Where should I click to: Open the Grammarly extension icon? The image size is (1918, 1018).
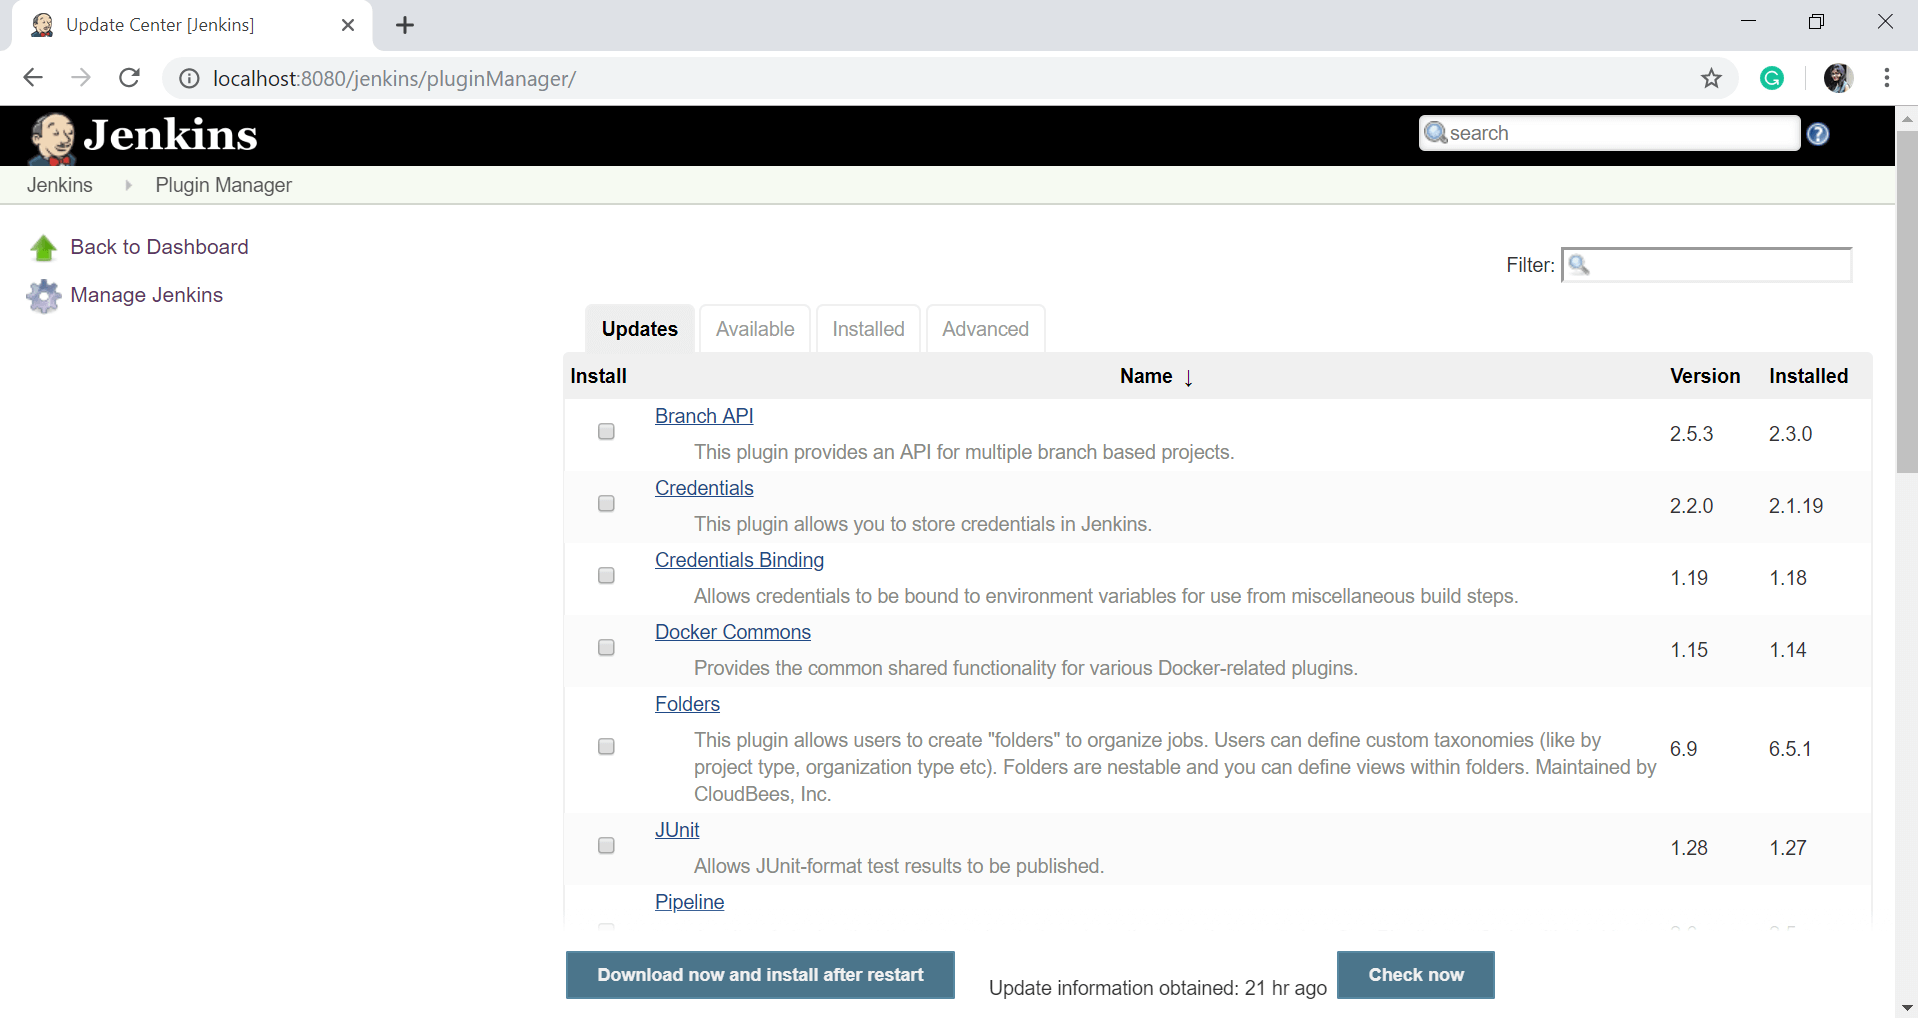[x=1772, y=78]
